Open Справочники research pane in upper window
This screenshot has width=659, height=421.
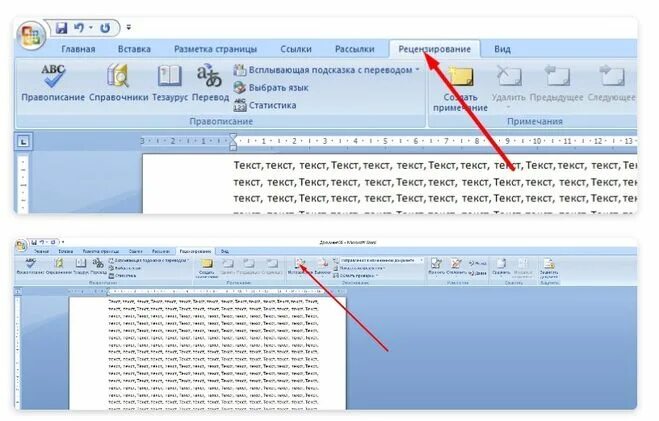pyautogui.click(x=119, y=82)
